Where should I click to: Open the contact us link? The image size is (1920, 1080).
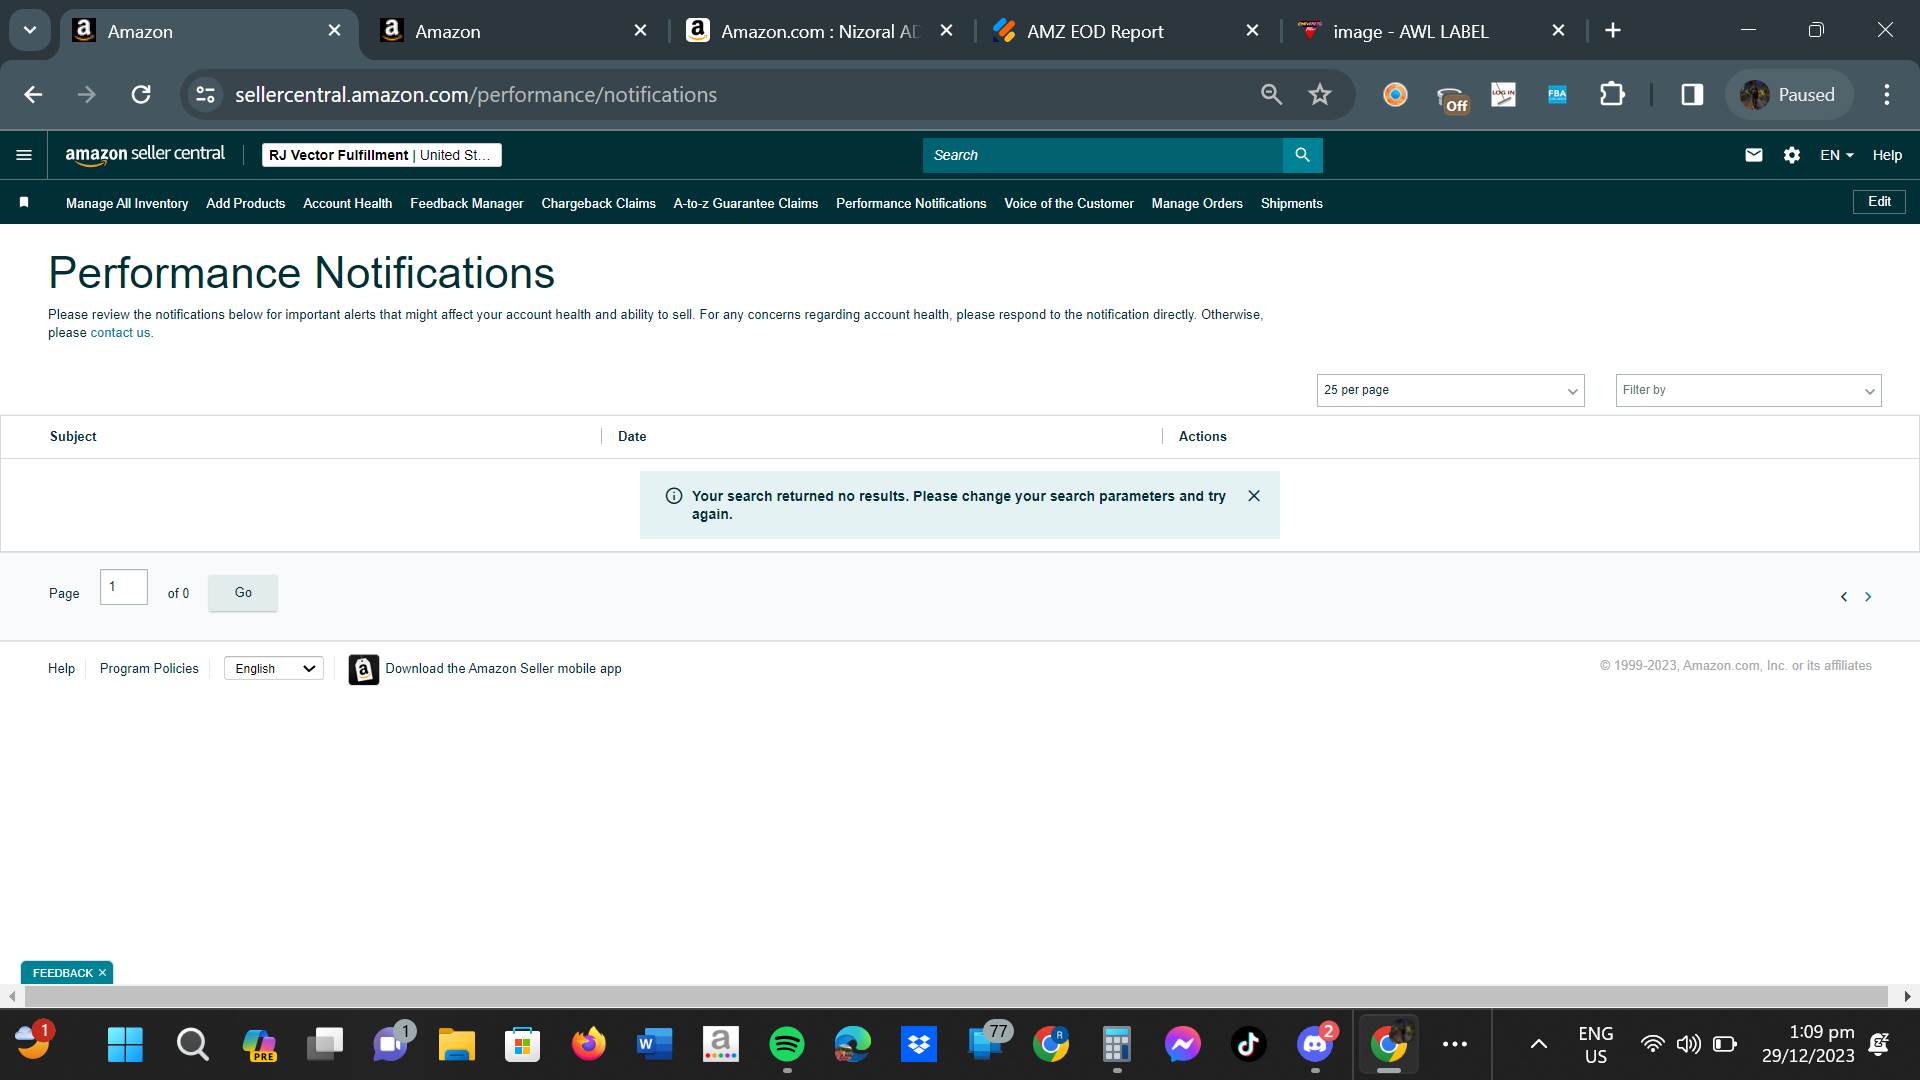(x=121, y=333)
